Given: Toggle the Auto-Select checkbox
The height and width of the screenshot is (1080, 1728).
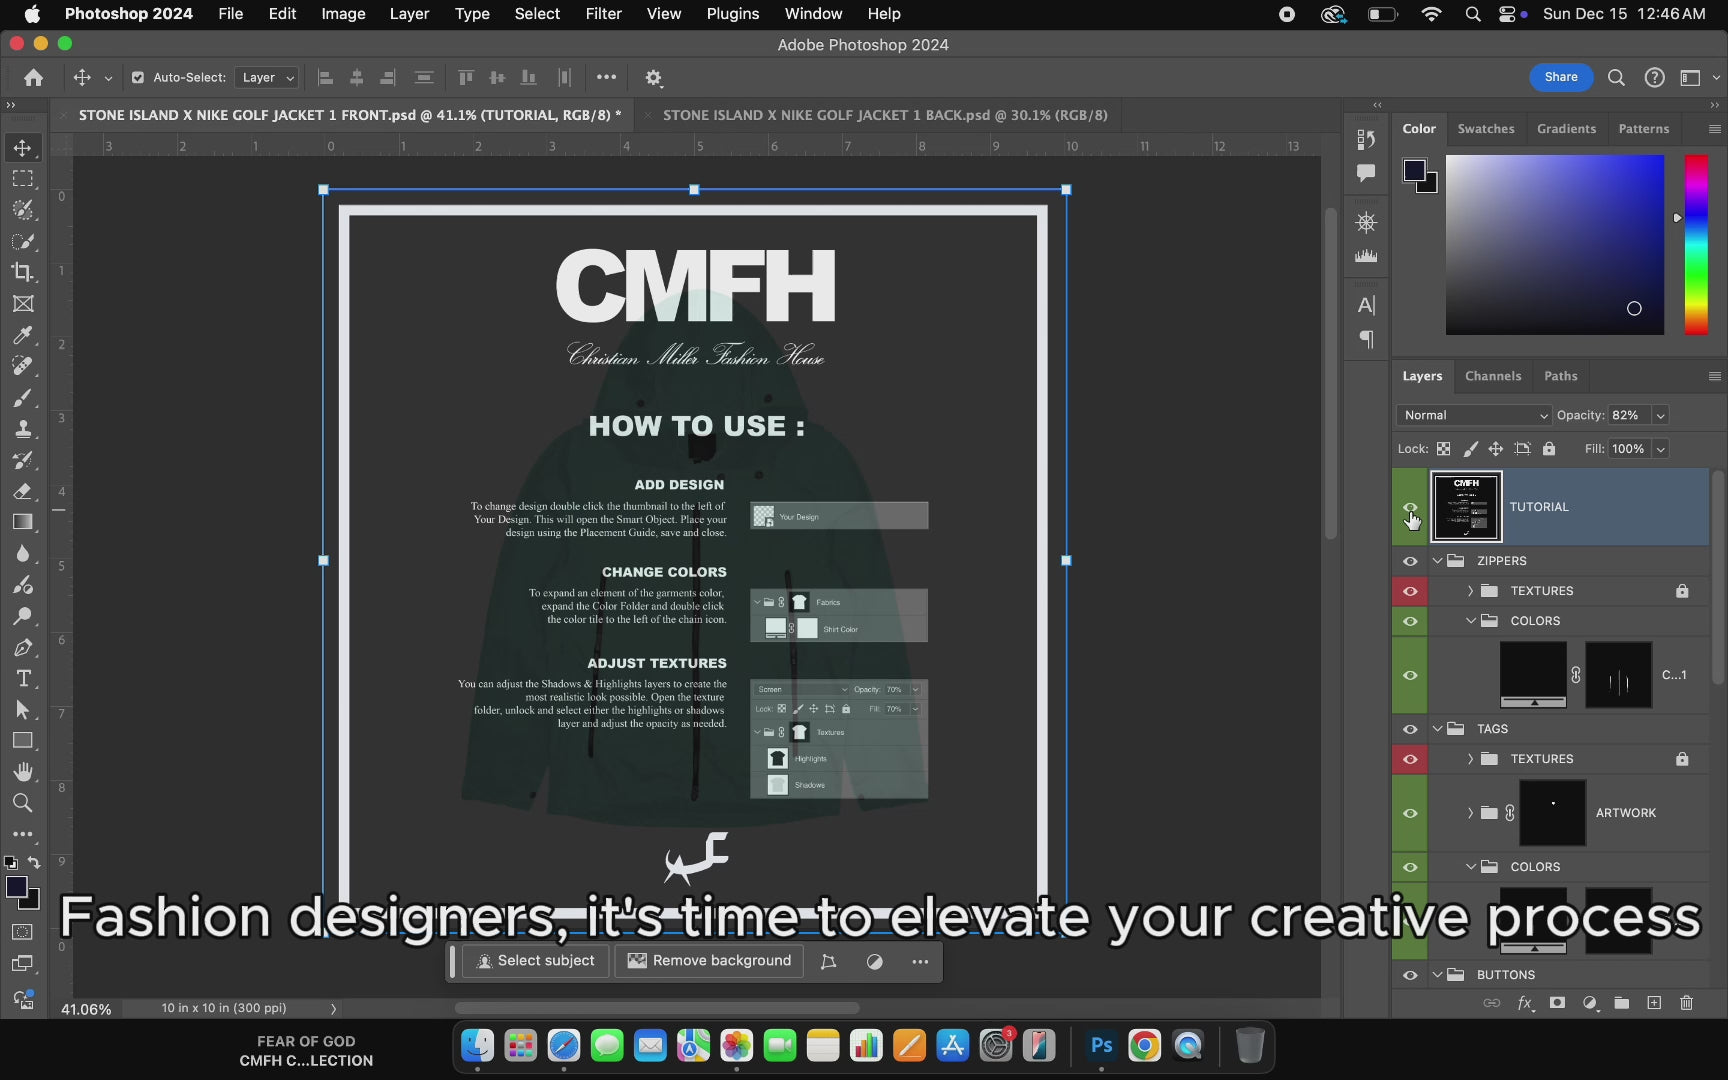Looking at the screenshot, I should (x=138, y=77).
